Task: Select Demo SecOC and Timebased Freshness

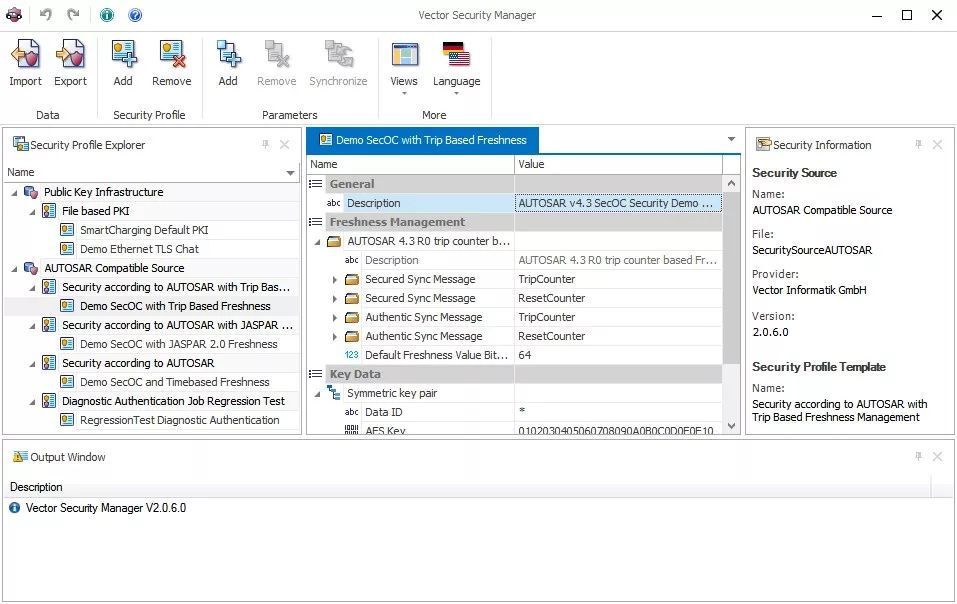Action: tap(175, 382)
